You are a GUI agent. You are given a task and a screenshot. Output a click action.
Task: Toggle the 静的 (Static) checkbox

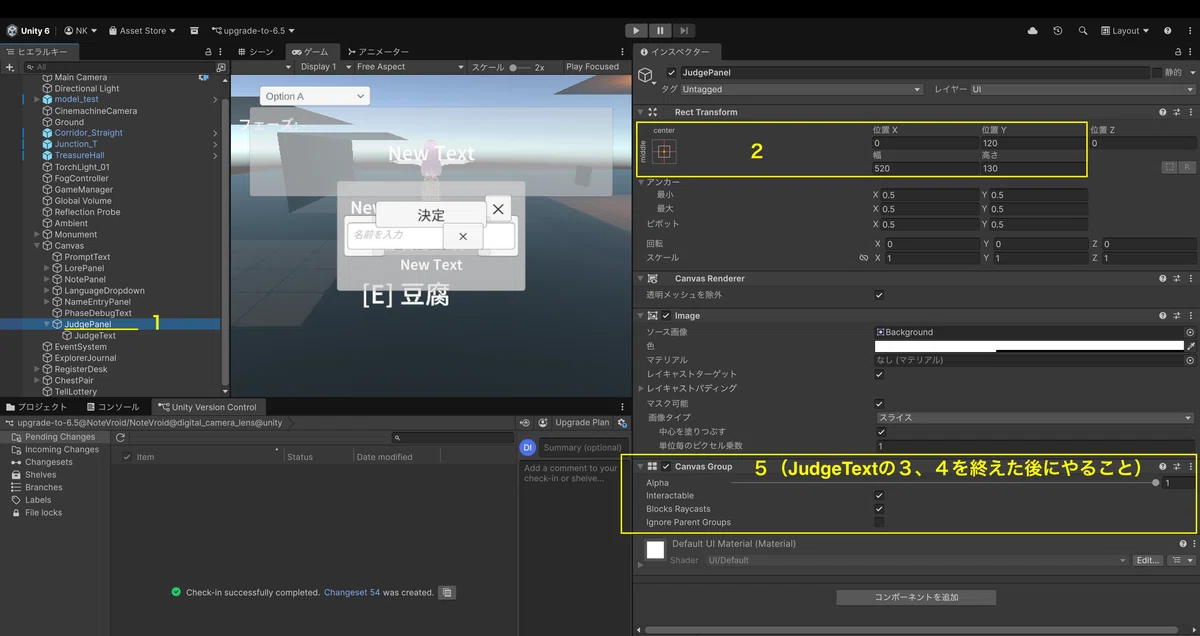coord(1157,73)
